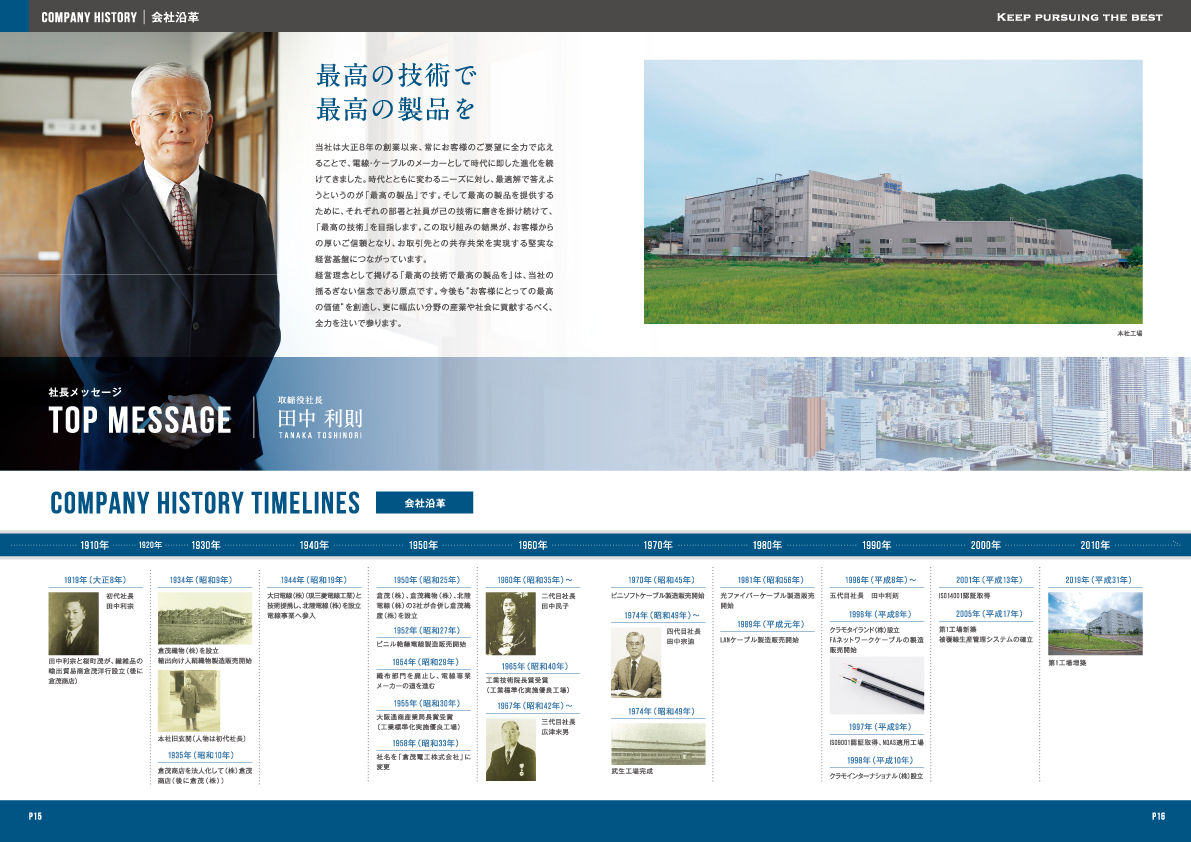The height and width of the screenshot is (842, 1191).
Task: Click the 1955年（昭和30年） entry heading
Action: point(426,704)
